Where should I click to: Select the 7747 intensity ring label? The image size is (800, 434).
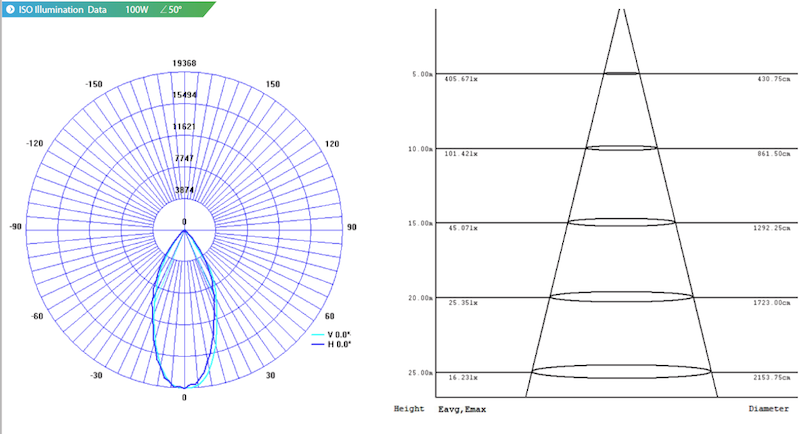(184, 158)
